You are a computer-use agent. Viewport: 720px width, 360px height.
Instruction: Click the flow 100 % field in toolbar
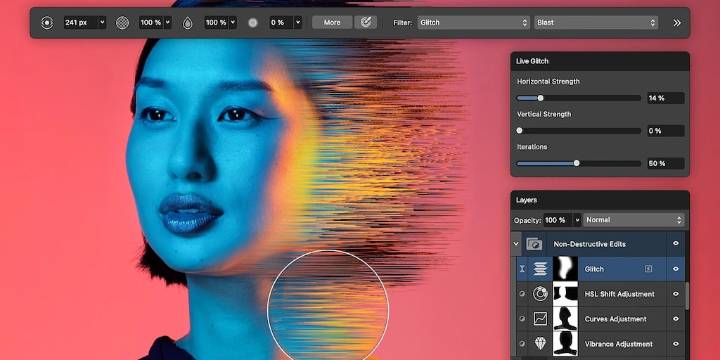pyautogui.click(x=216, y=22)
